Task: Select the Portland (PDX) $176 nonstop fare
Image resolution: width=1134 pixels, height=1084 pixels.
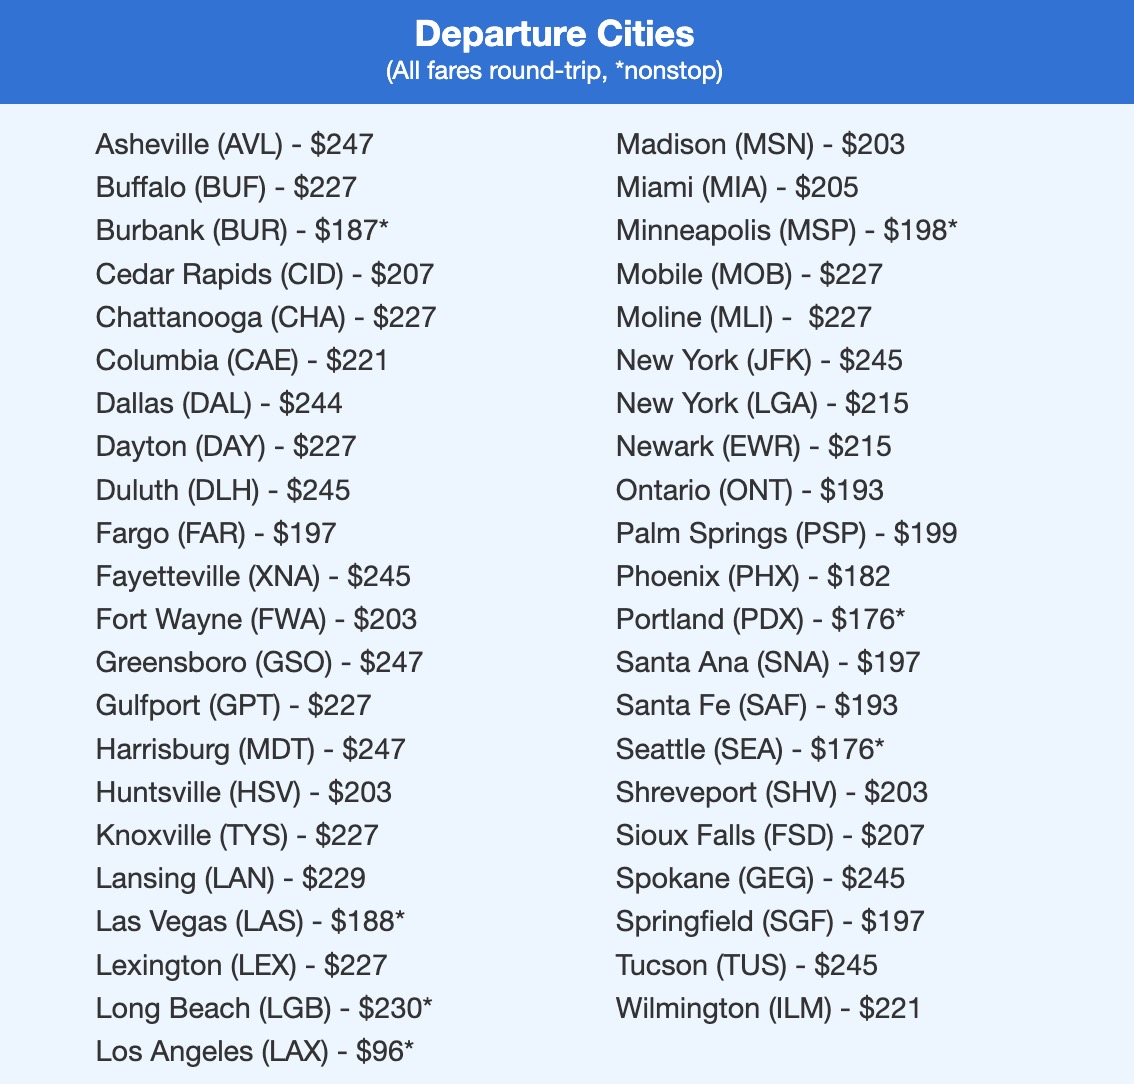Action: click(760, 619)
